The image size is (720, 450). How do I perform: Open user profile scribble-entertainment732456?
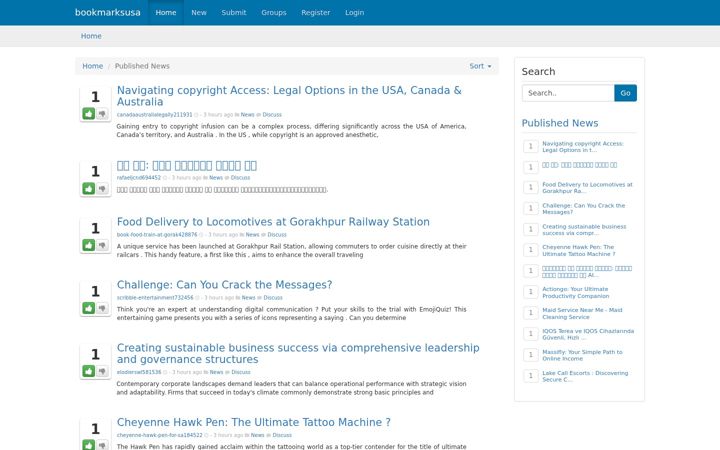coord(155,298)
